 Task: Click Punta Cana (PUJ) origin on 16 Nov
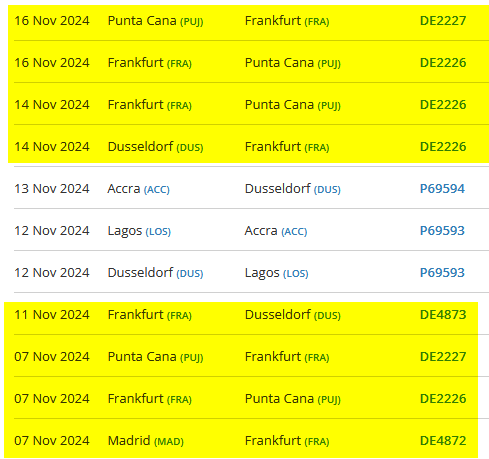tap(155, 21)
